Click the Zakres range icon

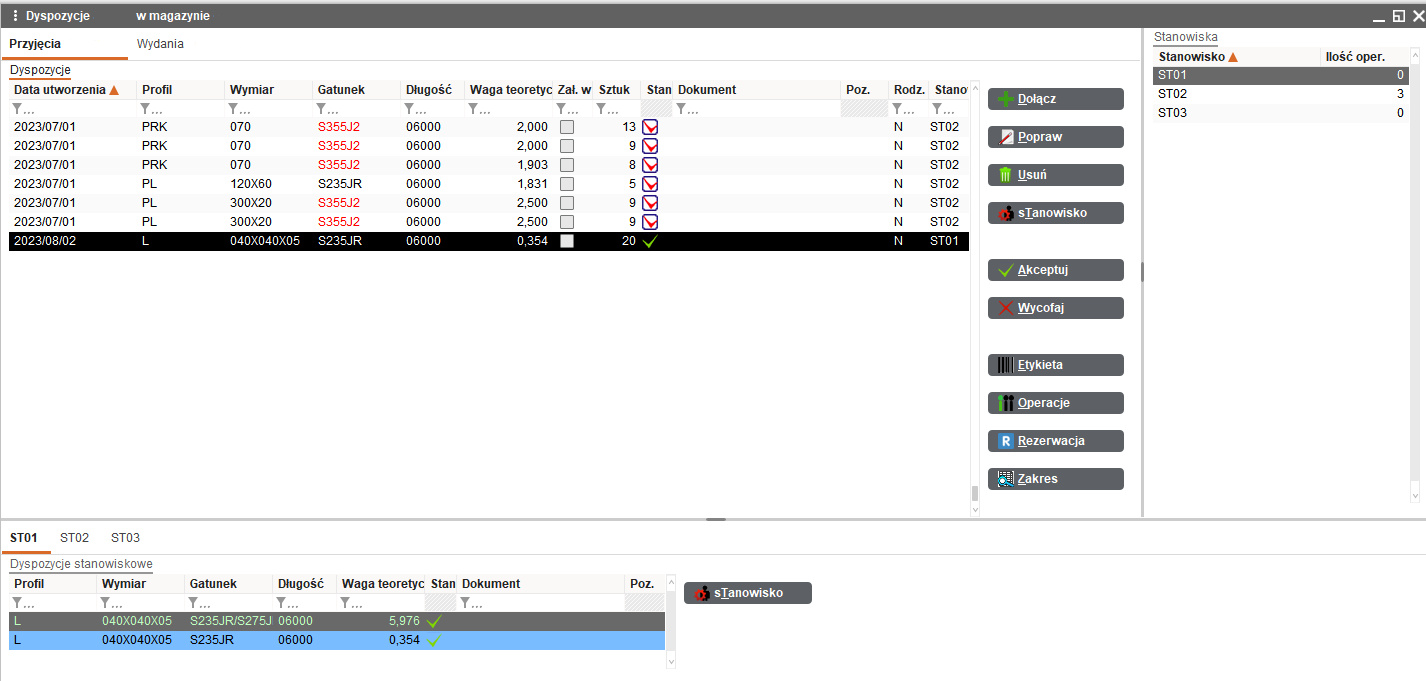(x=1006, y=479)
